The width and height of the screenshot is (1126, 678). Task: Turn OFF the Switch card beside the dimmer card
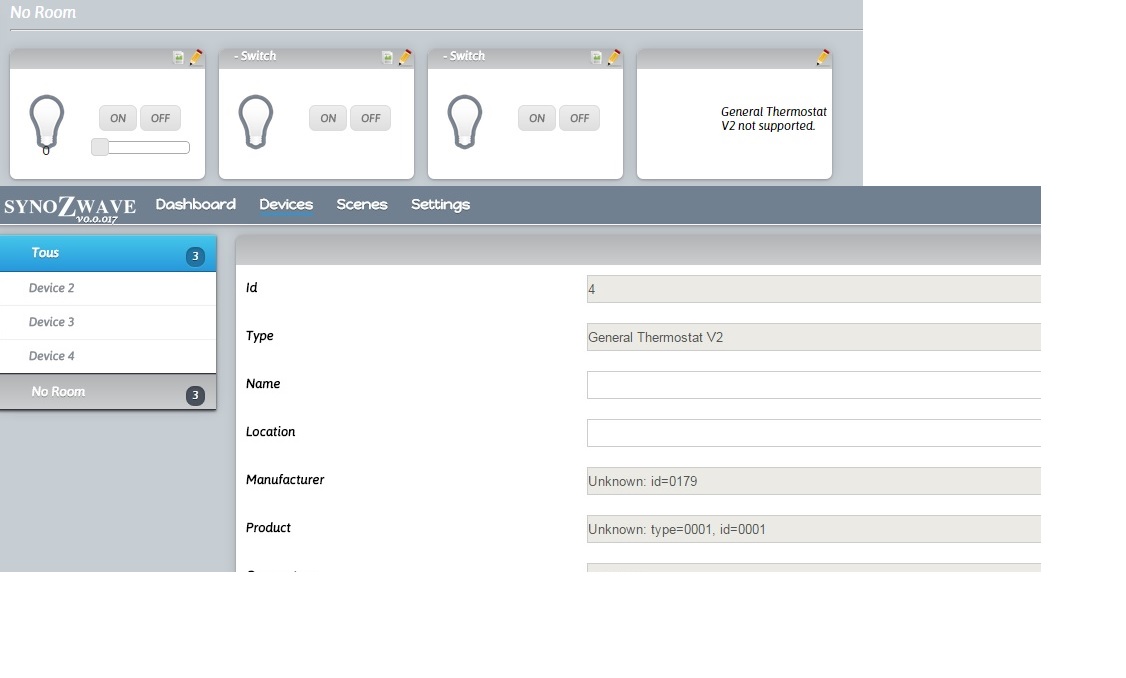(371, 119)
